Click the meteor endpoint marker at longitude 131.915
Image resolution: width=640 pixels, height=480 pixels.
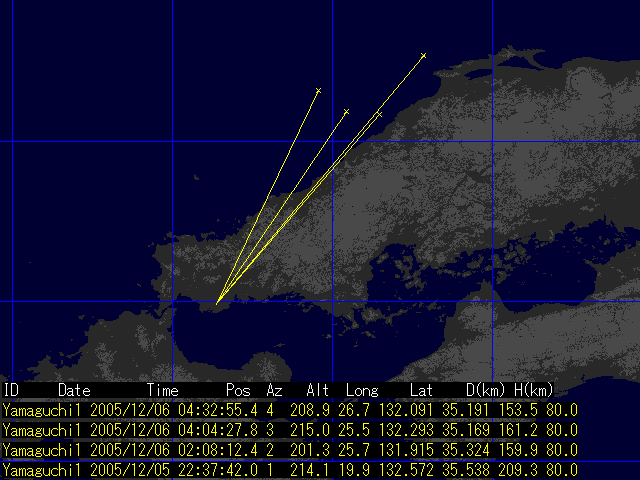pyautogui.click(x=318, y=91)
